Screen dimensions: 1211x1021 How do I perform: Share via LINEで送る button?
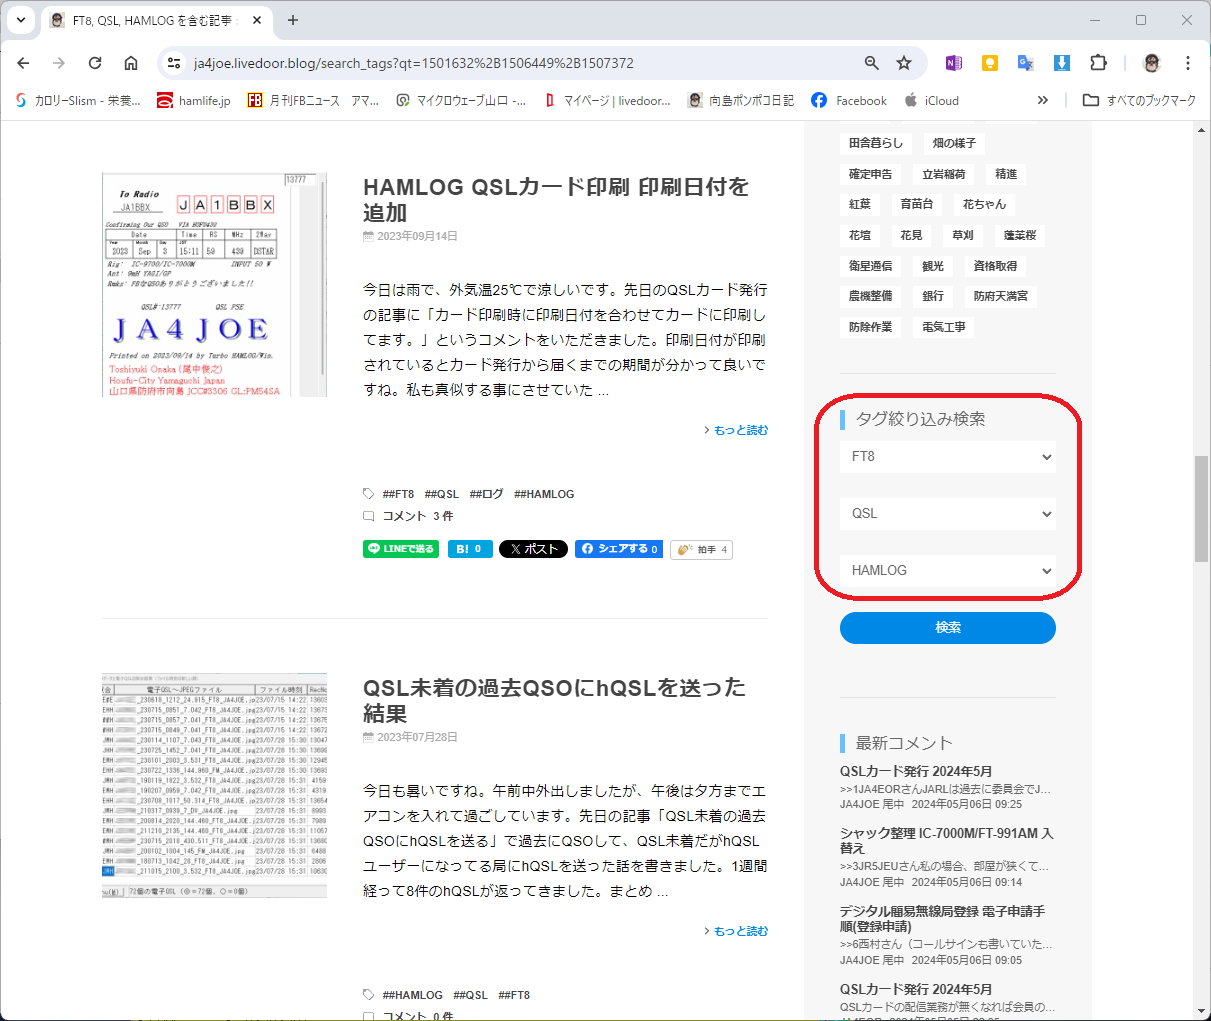click(401, 549)
